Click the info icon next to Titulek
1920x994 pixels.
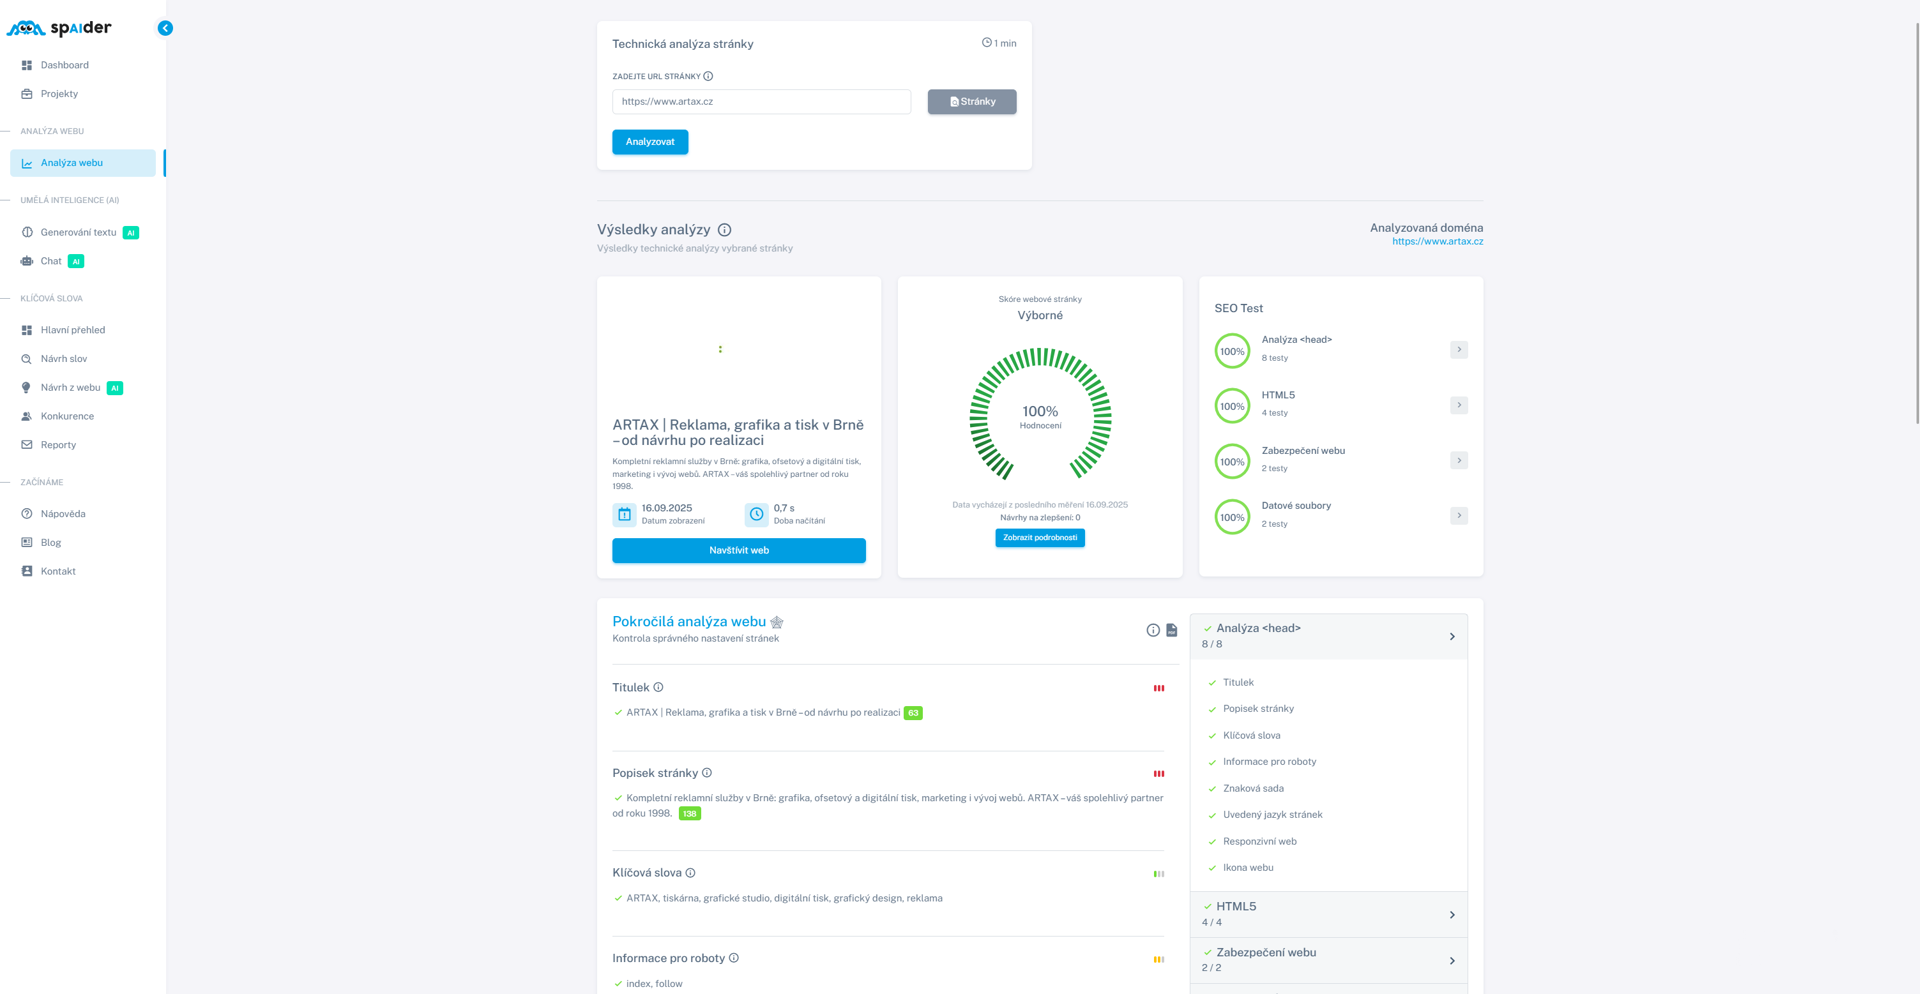(x=658, y=687)
